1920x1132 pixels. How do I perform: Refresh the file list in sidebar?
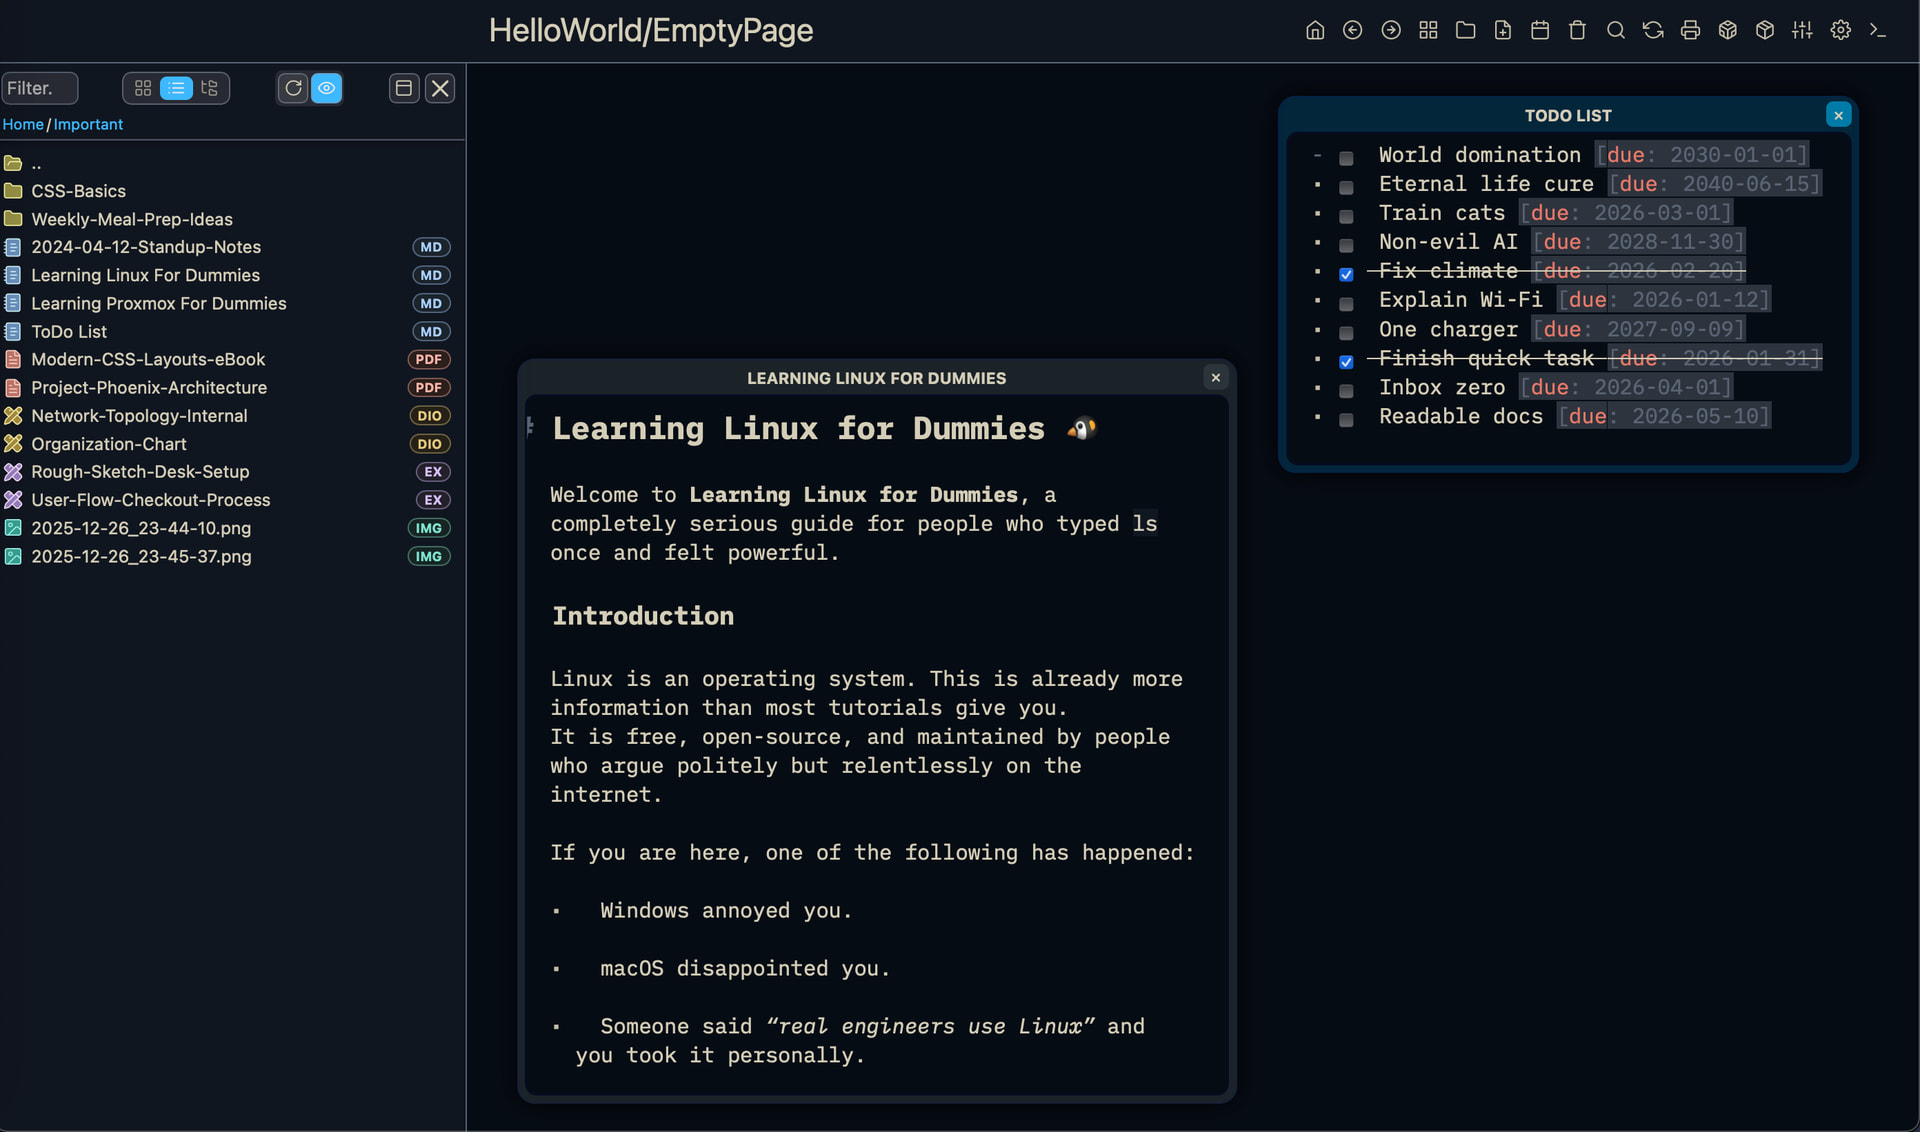(293, 88)
